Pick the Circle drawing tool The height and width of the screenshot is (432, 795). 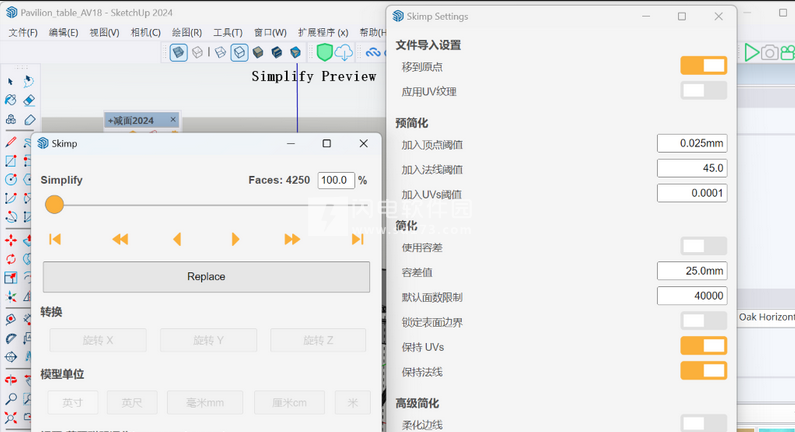tap(11, 179)
